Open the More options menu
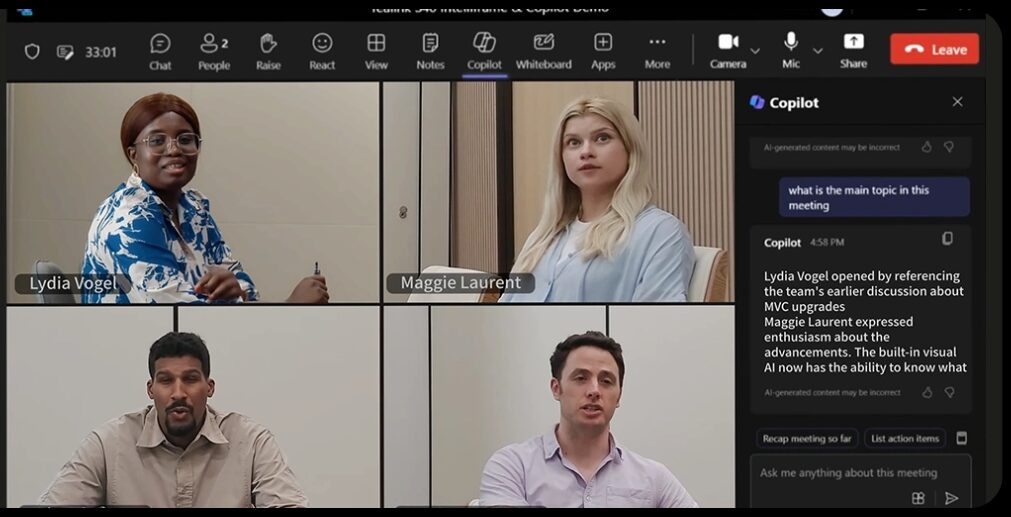The image size is (1011, 517). [x=657, y=50]
